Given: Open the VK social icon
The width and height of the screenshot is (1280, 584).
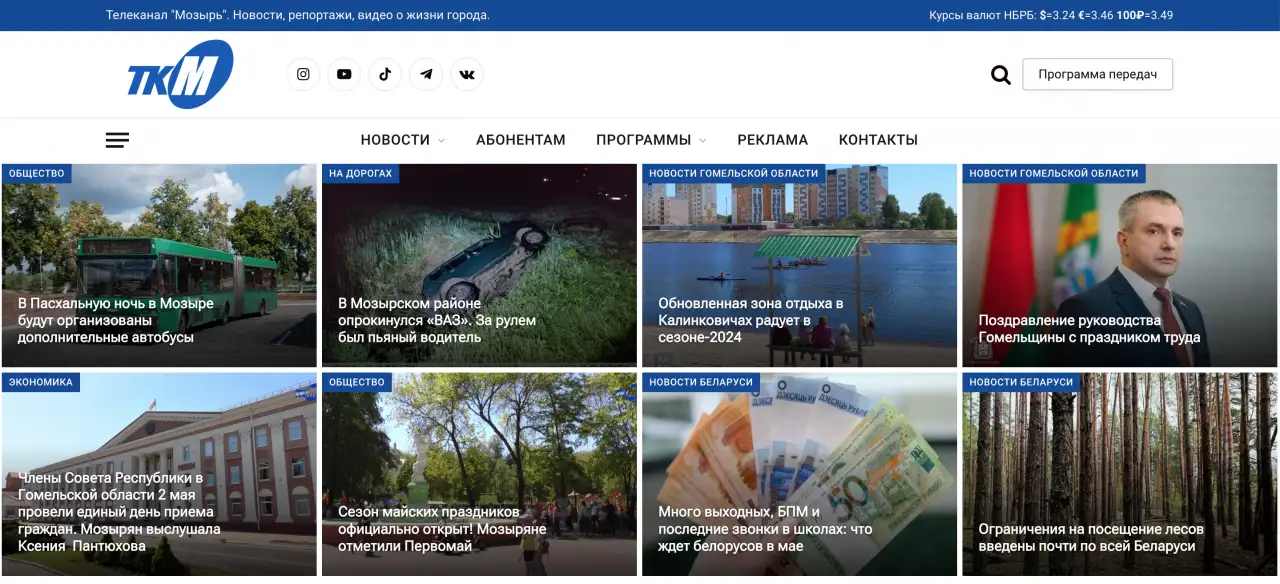Looking at the screenshot, I should (x=467, y=74).
